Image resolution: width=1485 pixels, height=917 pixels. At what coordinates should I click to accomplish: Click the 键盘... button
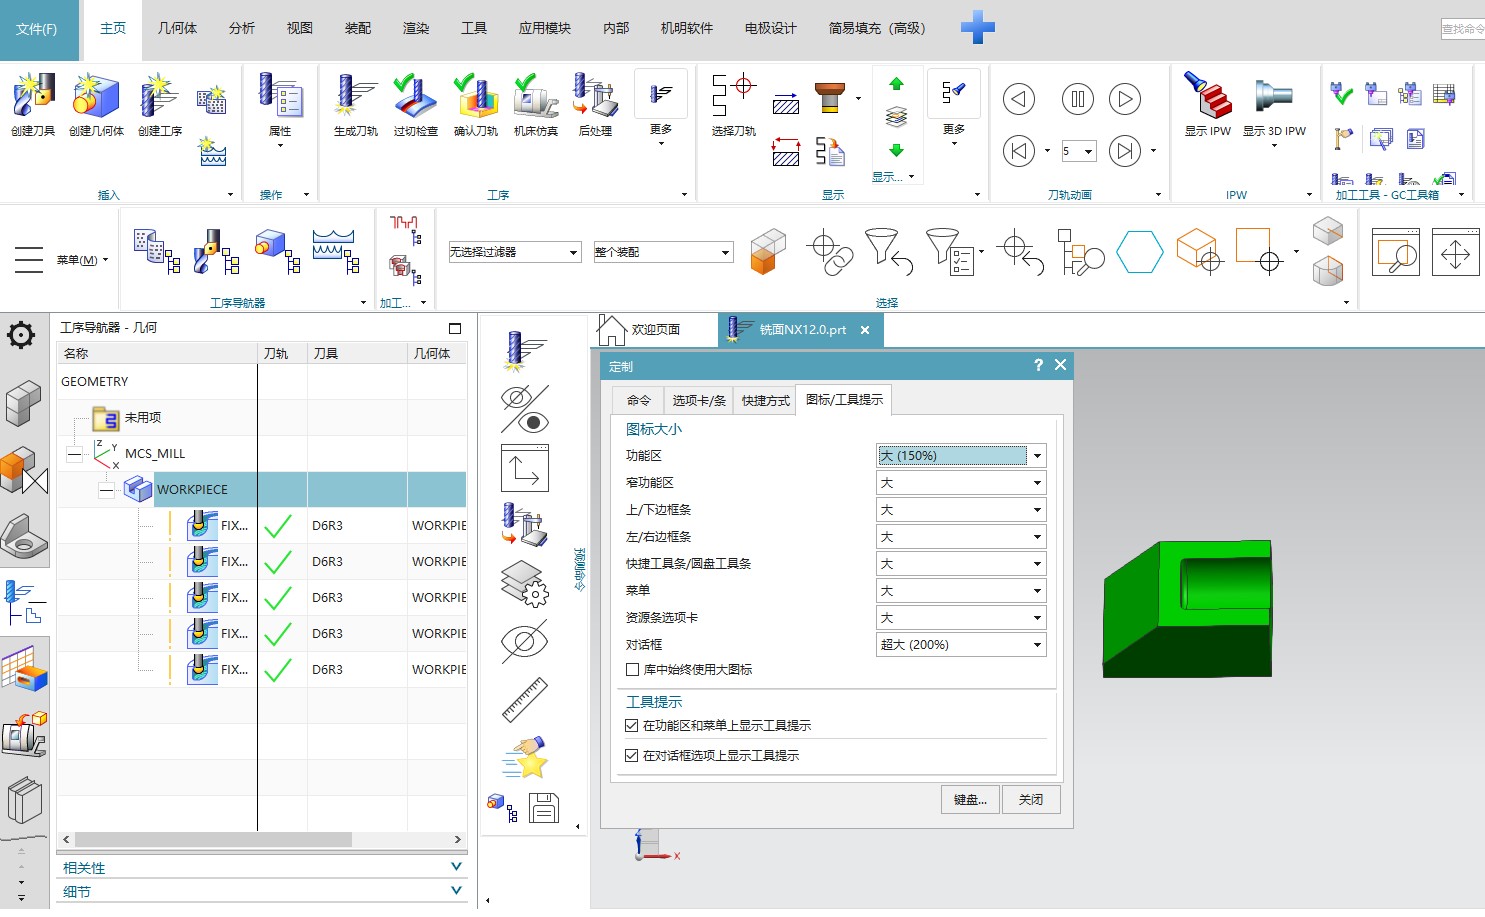[970, 800]
